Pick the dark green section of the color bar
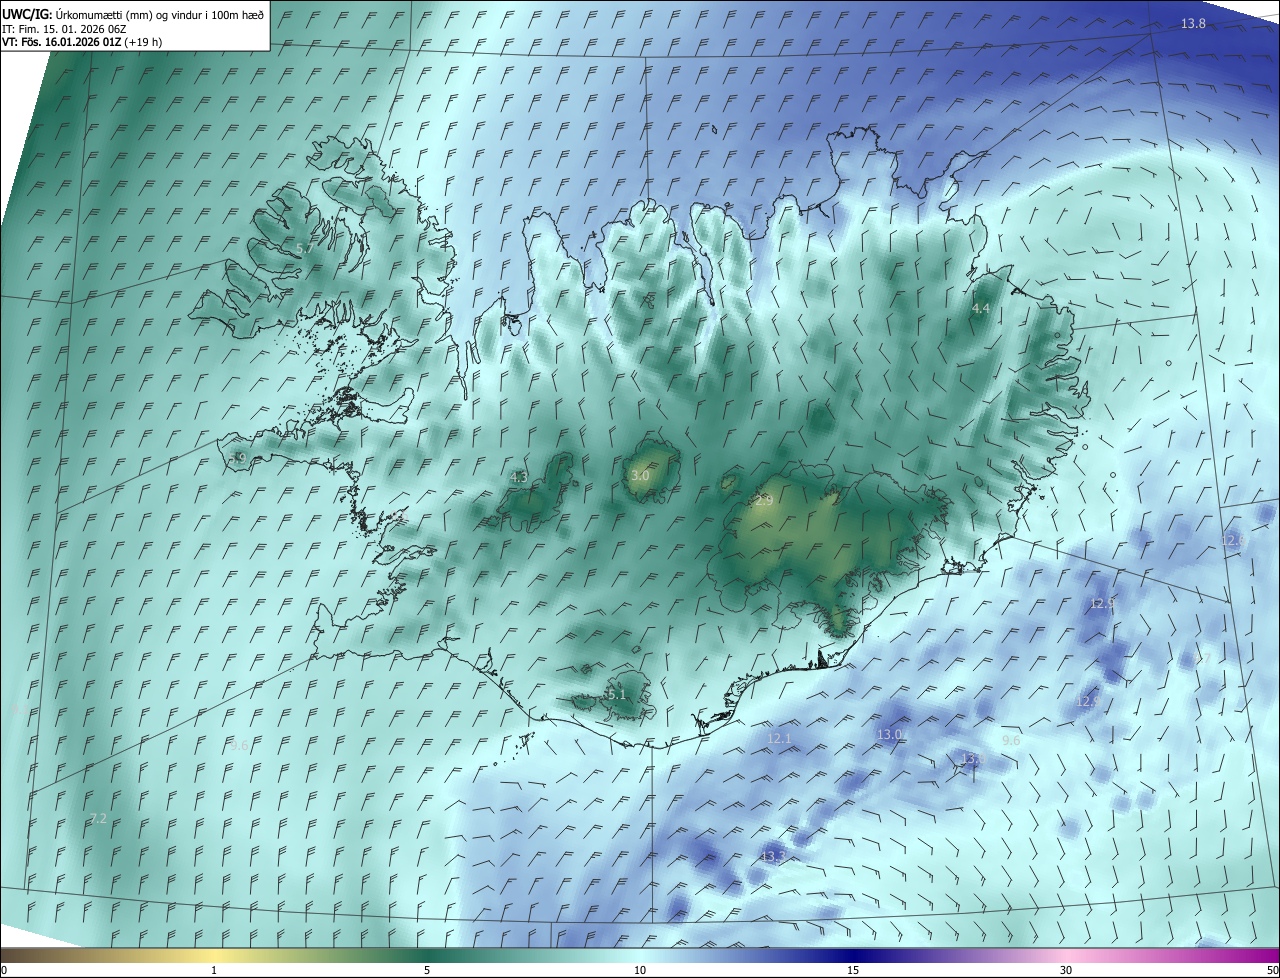This screenshot has height=978, width=1280. coord(427,956)
